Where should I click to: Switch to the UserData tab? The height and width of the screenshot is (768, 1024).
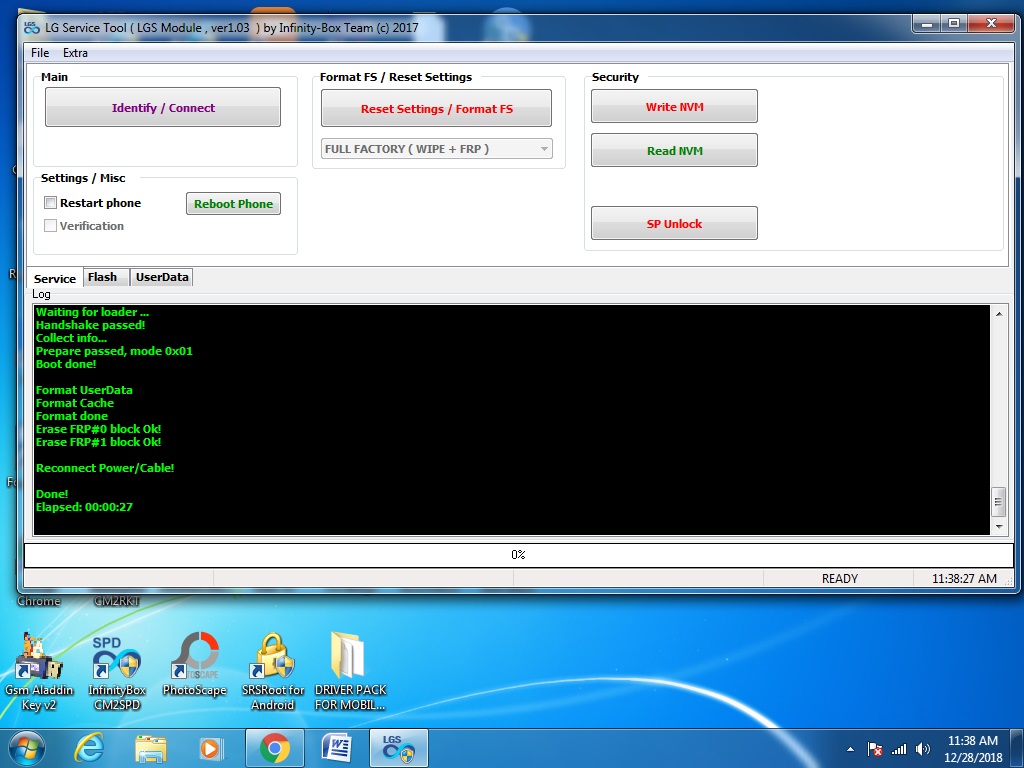point(162,277)
